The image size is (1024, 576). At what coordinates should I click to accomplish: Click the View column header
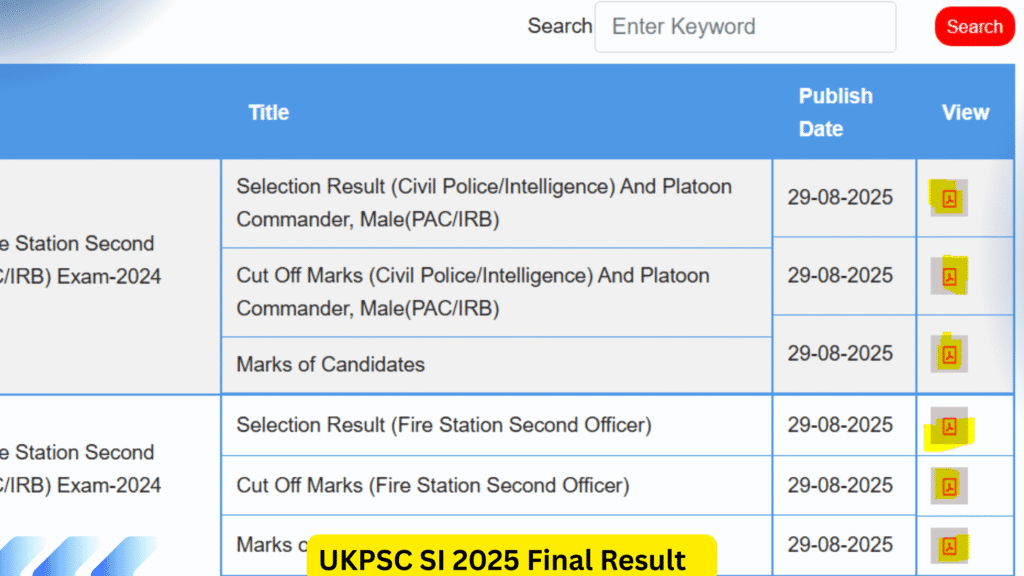965,112
